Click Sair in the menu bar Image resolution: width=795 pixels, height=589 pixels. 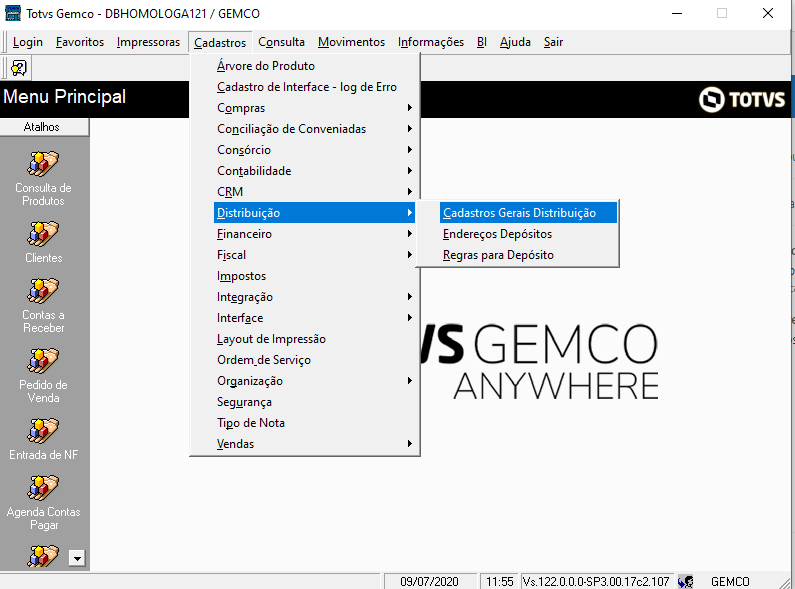pyautogui.click(x=553, y=42)
